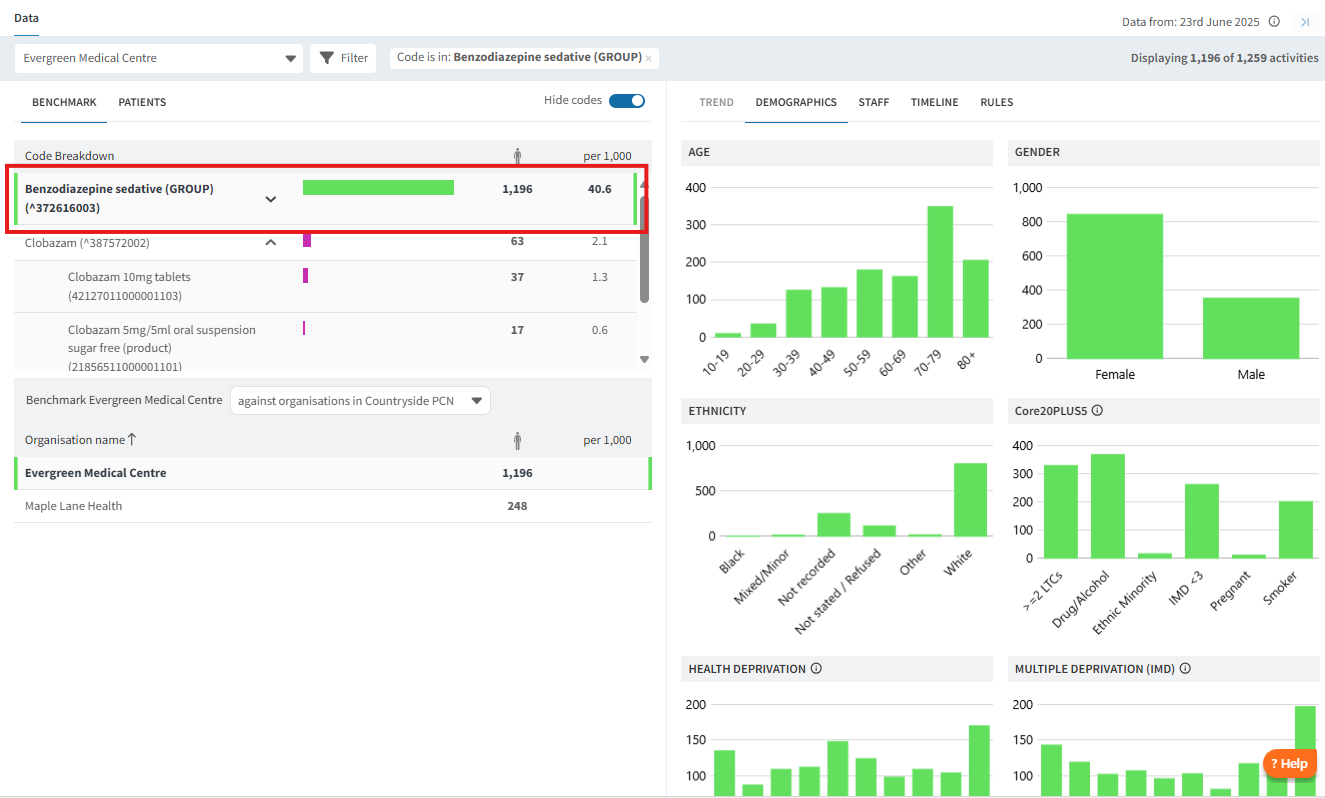Select the Clobazam 10mg tablets row
This screenshot has height=798, width=1325.
point(326,286)
